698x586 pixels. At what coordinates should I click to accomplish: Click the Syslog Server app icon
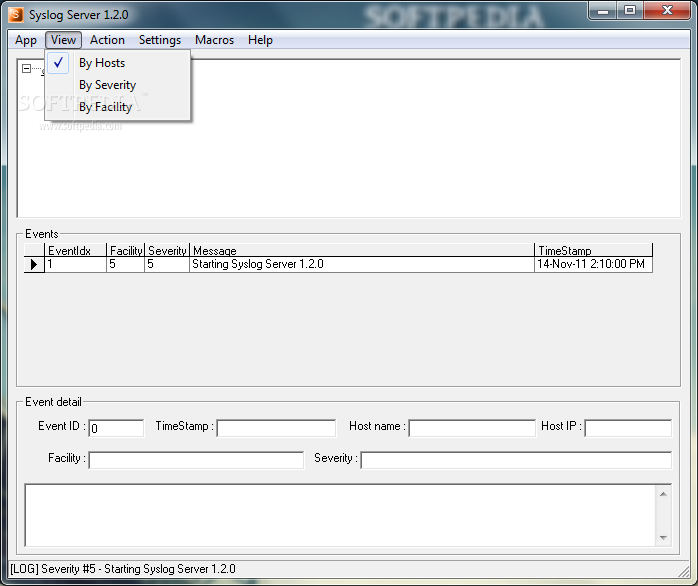16,14
